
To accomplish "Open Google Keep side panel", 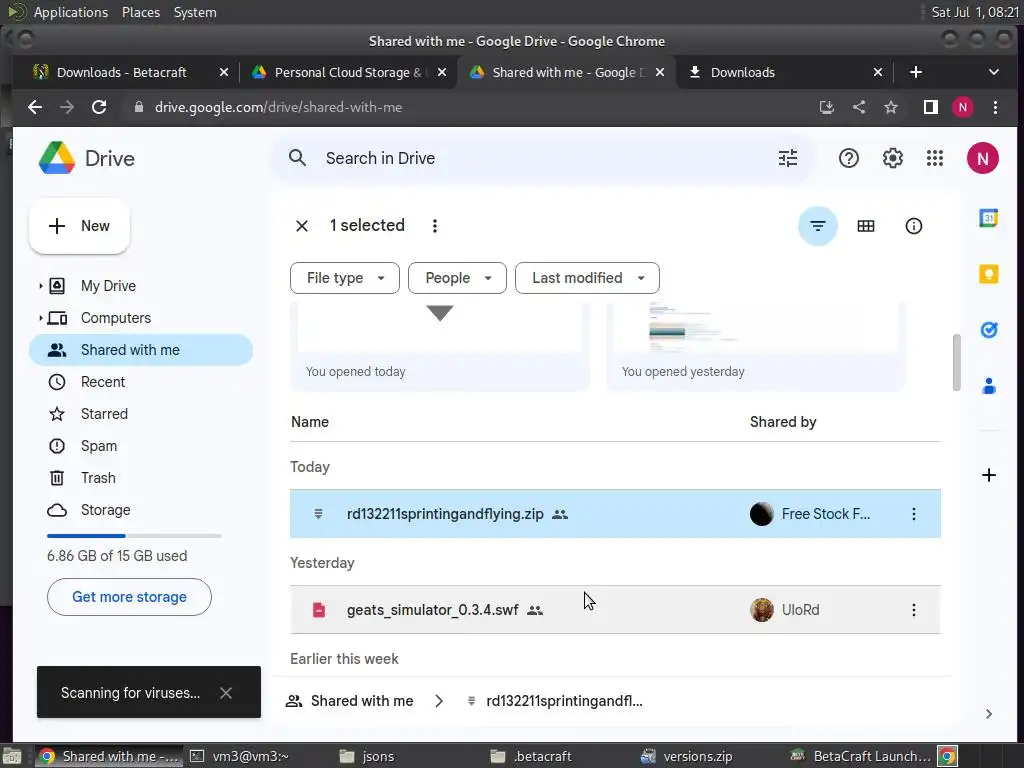I will click(x=988, y=274).
